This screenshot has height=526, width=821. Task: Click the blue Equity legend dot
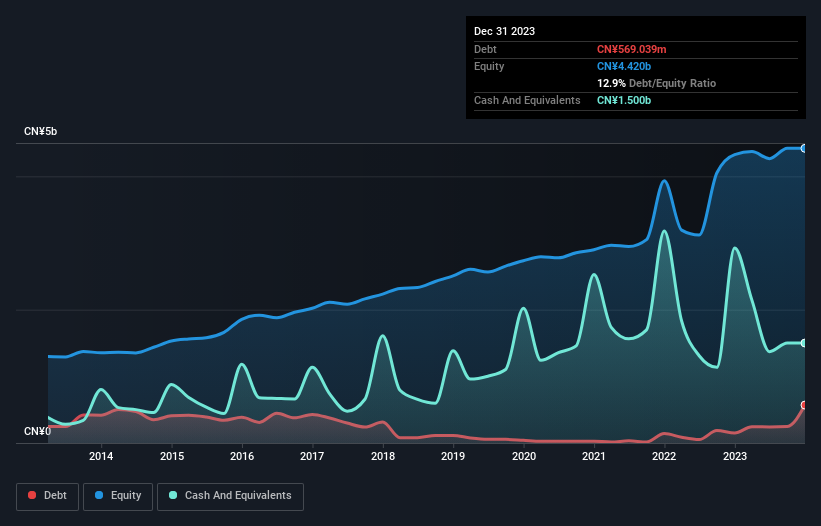[99, 495]
